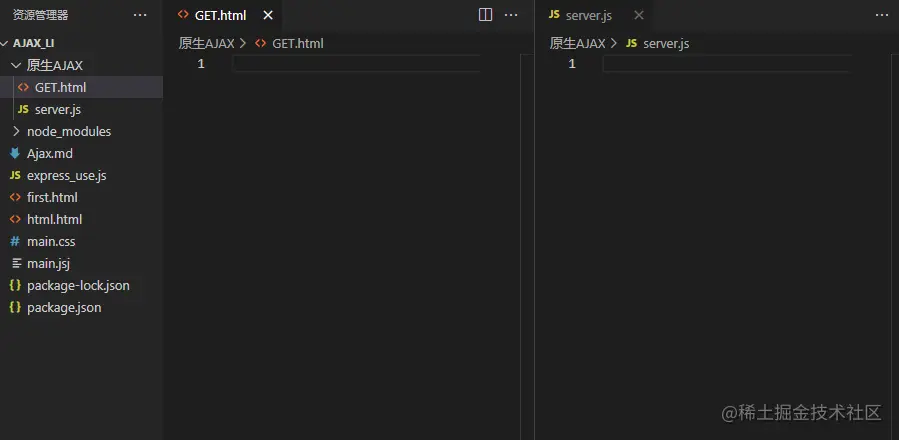This screenshot has height=440, width=899.
Task: Open the main.css file
Action: (81, 242)
